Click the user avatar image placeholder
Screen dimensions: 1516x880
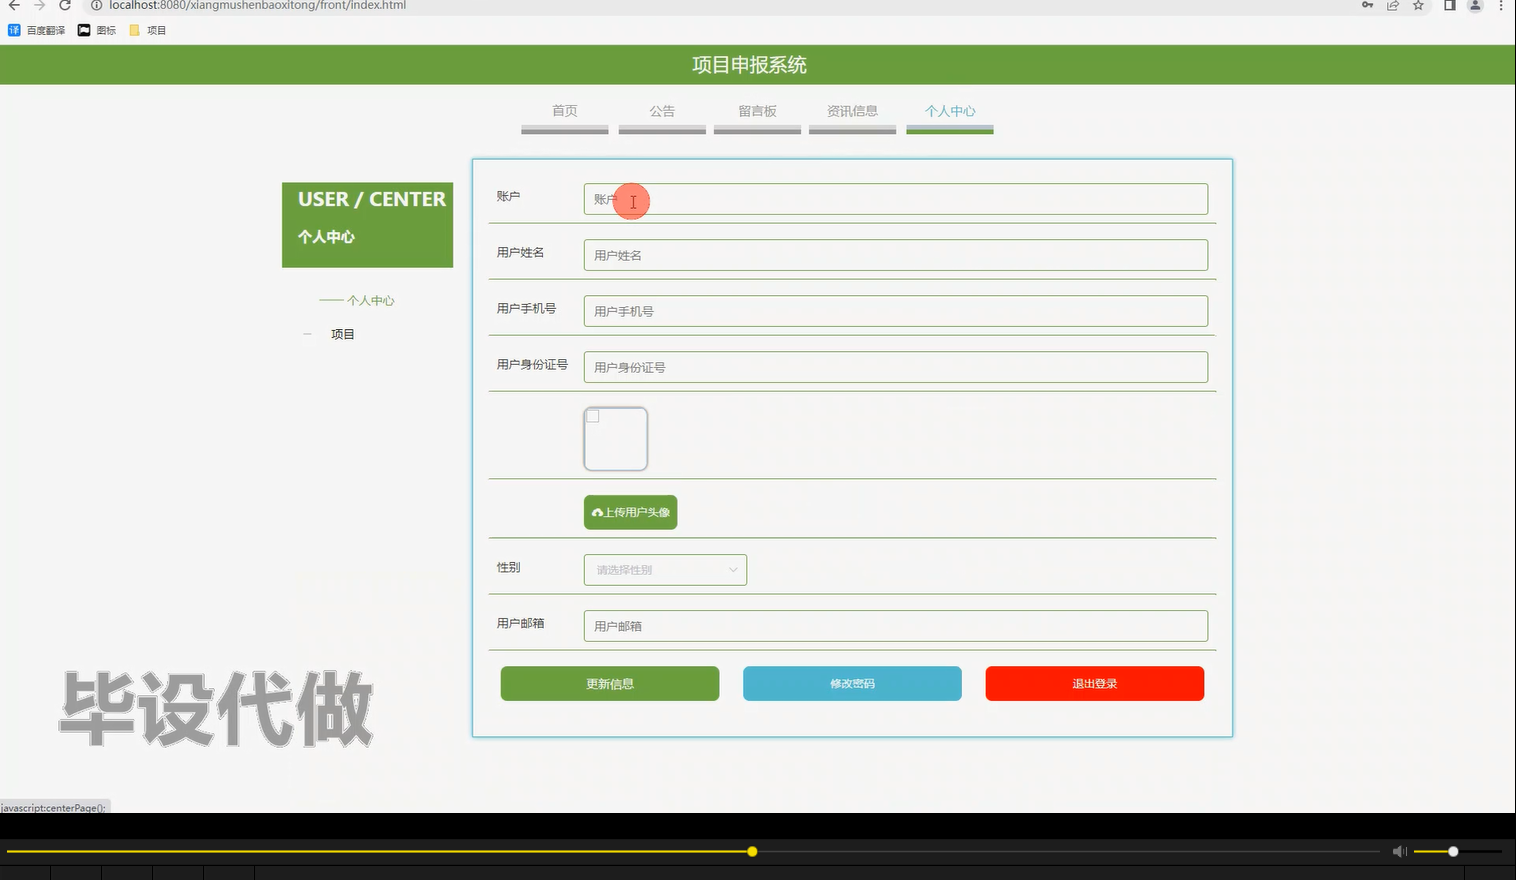(616, 439)
